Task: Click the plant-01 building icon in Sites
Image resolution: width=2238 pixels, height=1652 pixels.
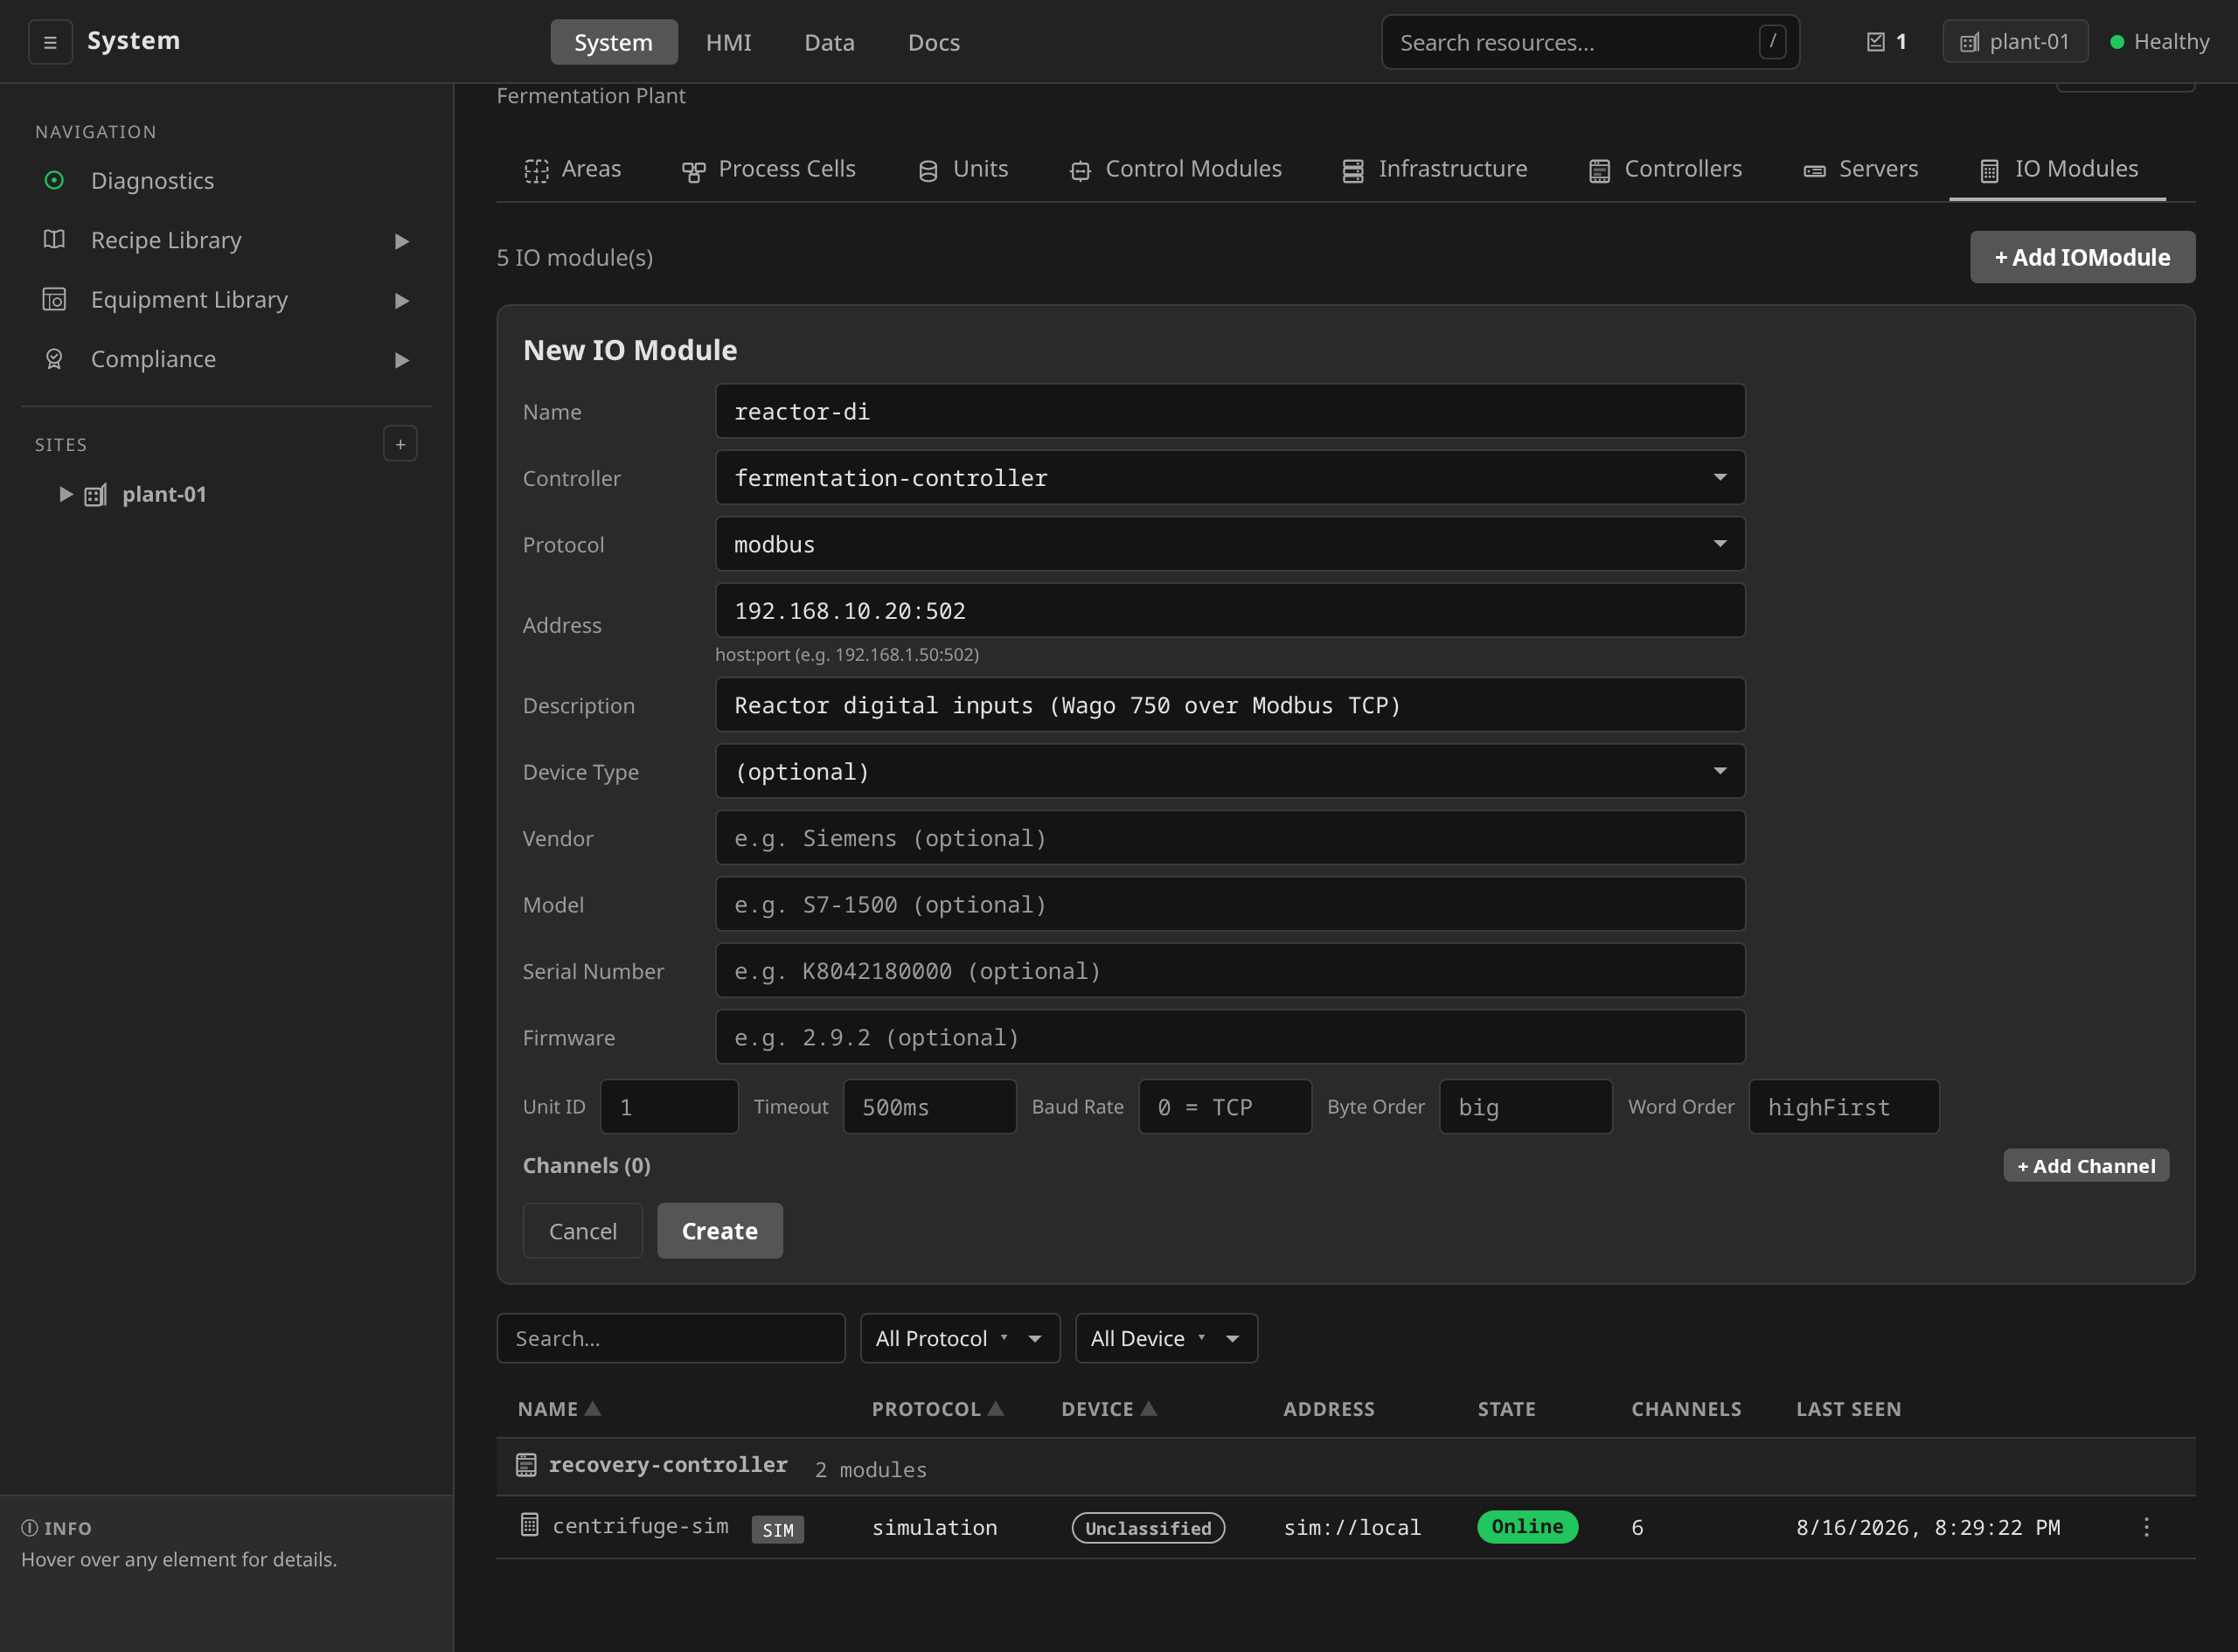Action: click(96, 494)
